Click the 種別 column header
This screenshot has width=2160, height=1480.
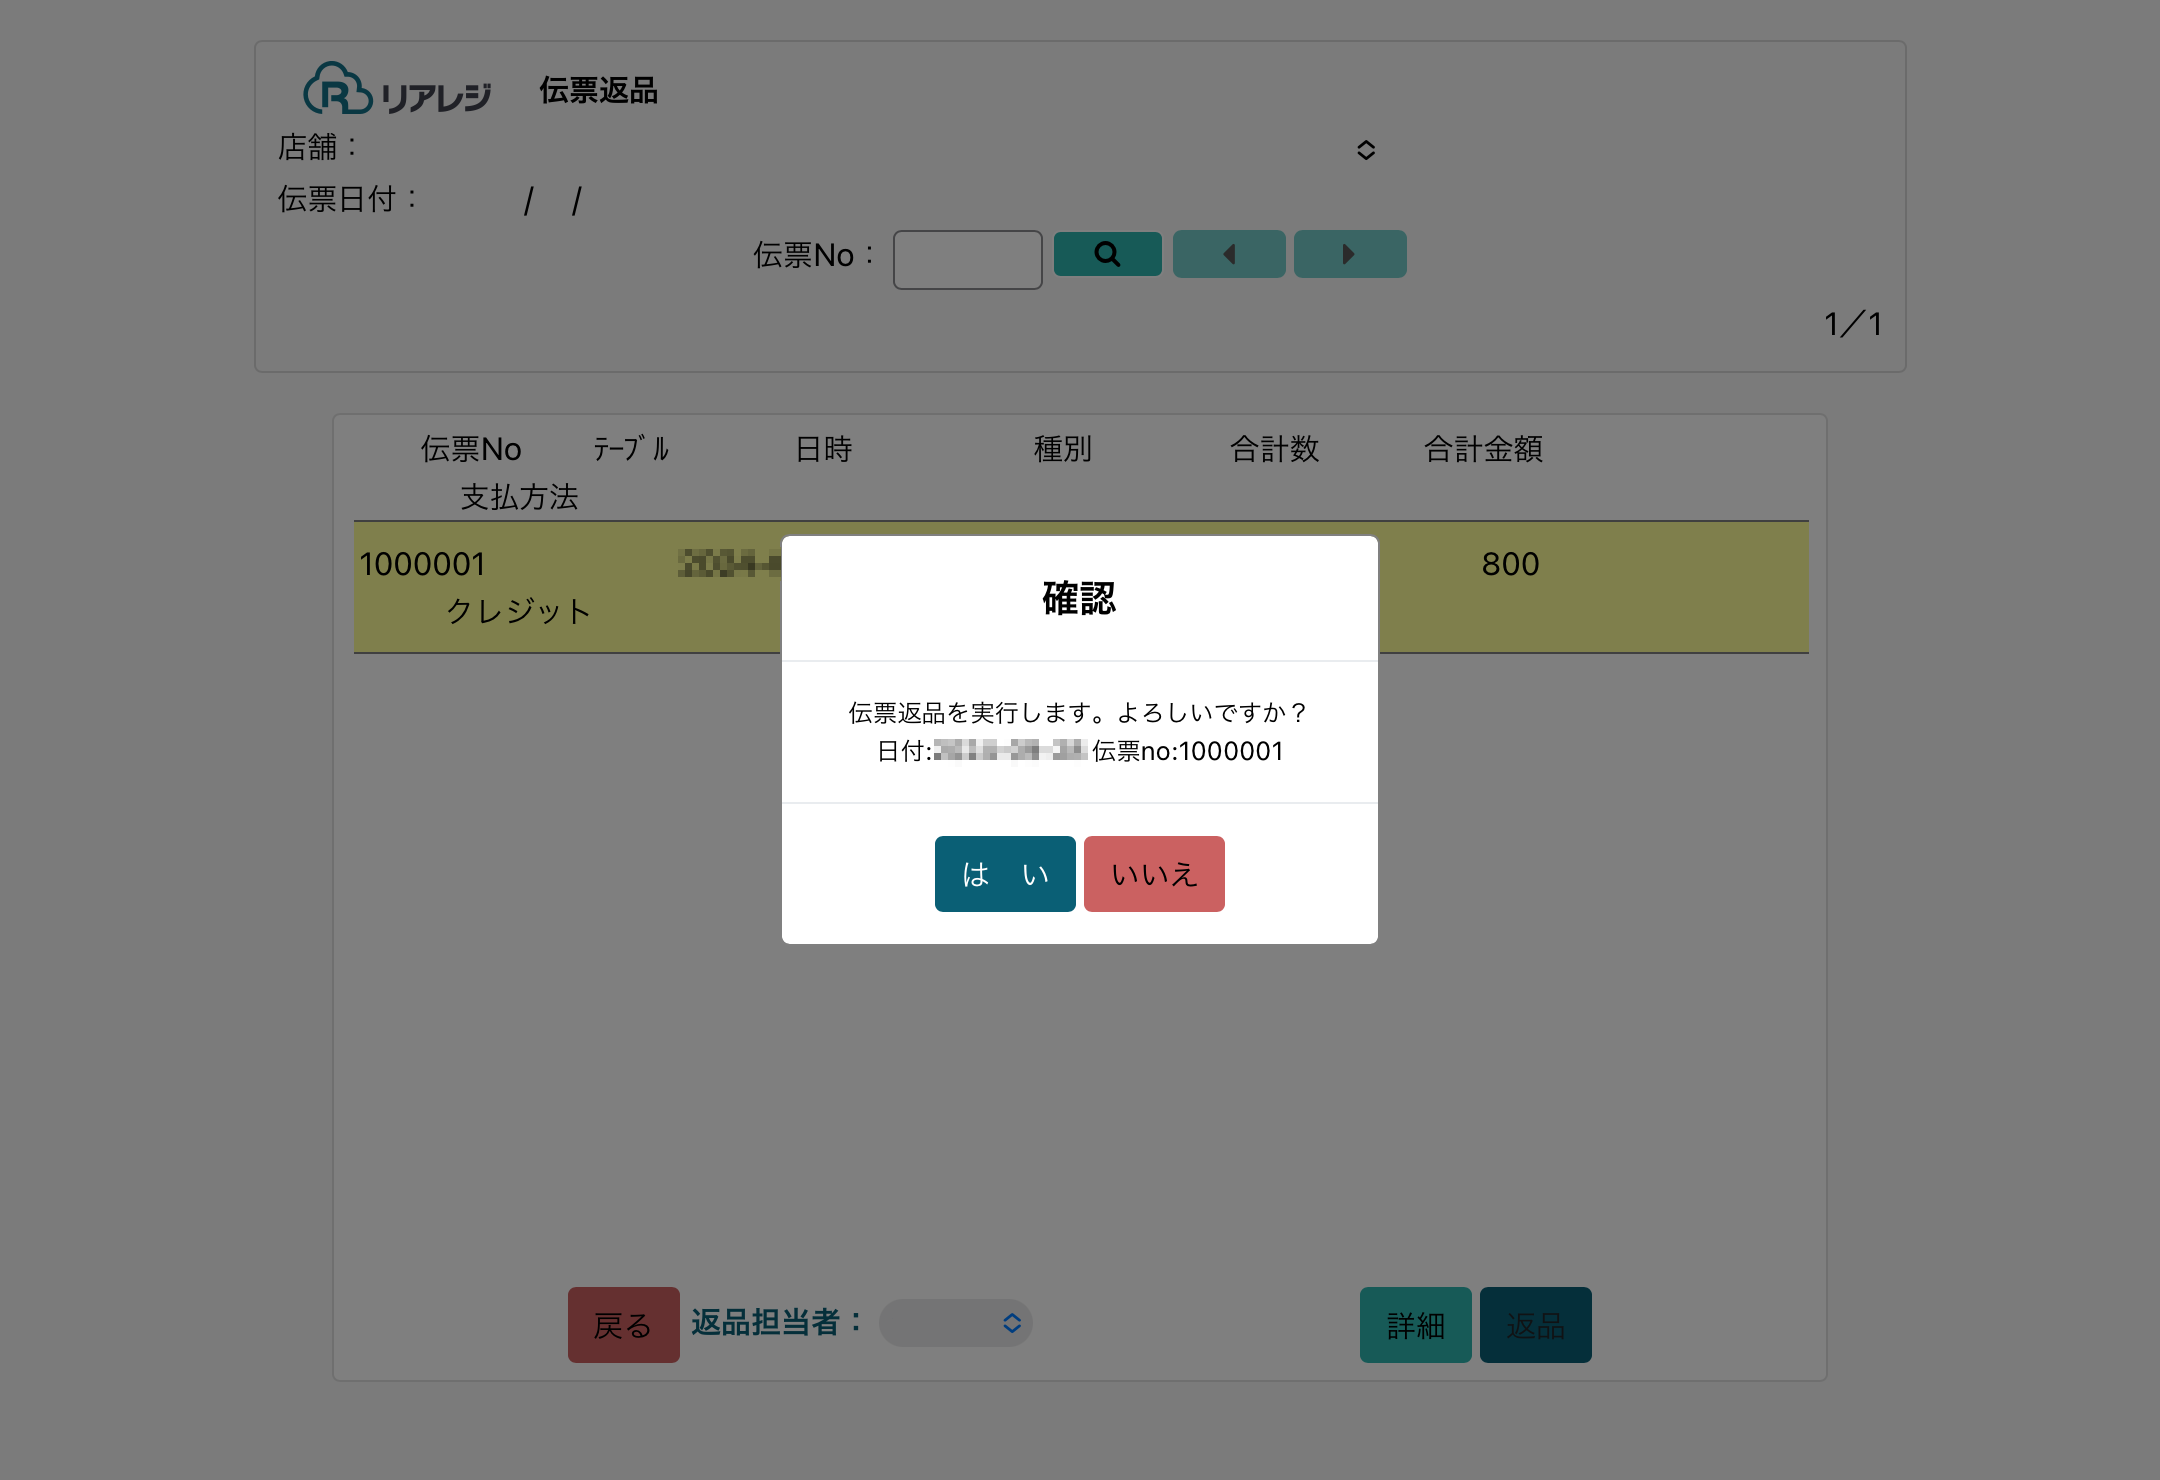point(1062,449)
